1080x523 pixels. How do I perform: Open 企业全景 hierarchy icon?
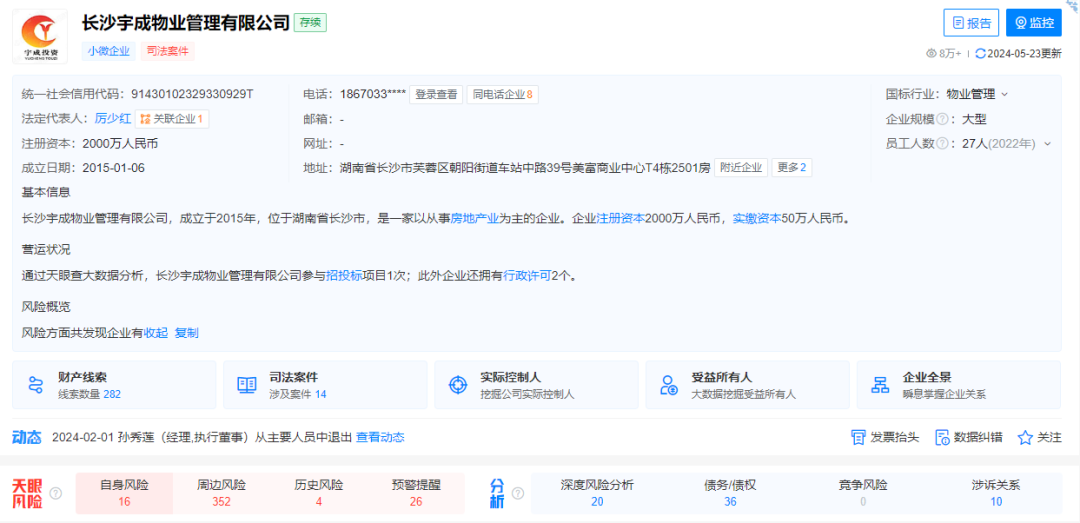click(x=880, y=385)
